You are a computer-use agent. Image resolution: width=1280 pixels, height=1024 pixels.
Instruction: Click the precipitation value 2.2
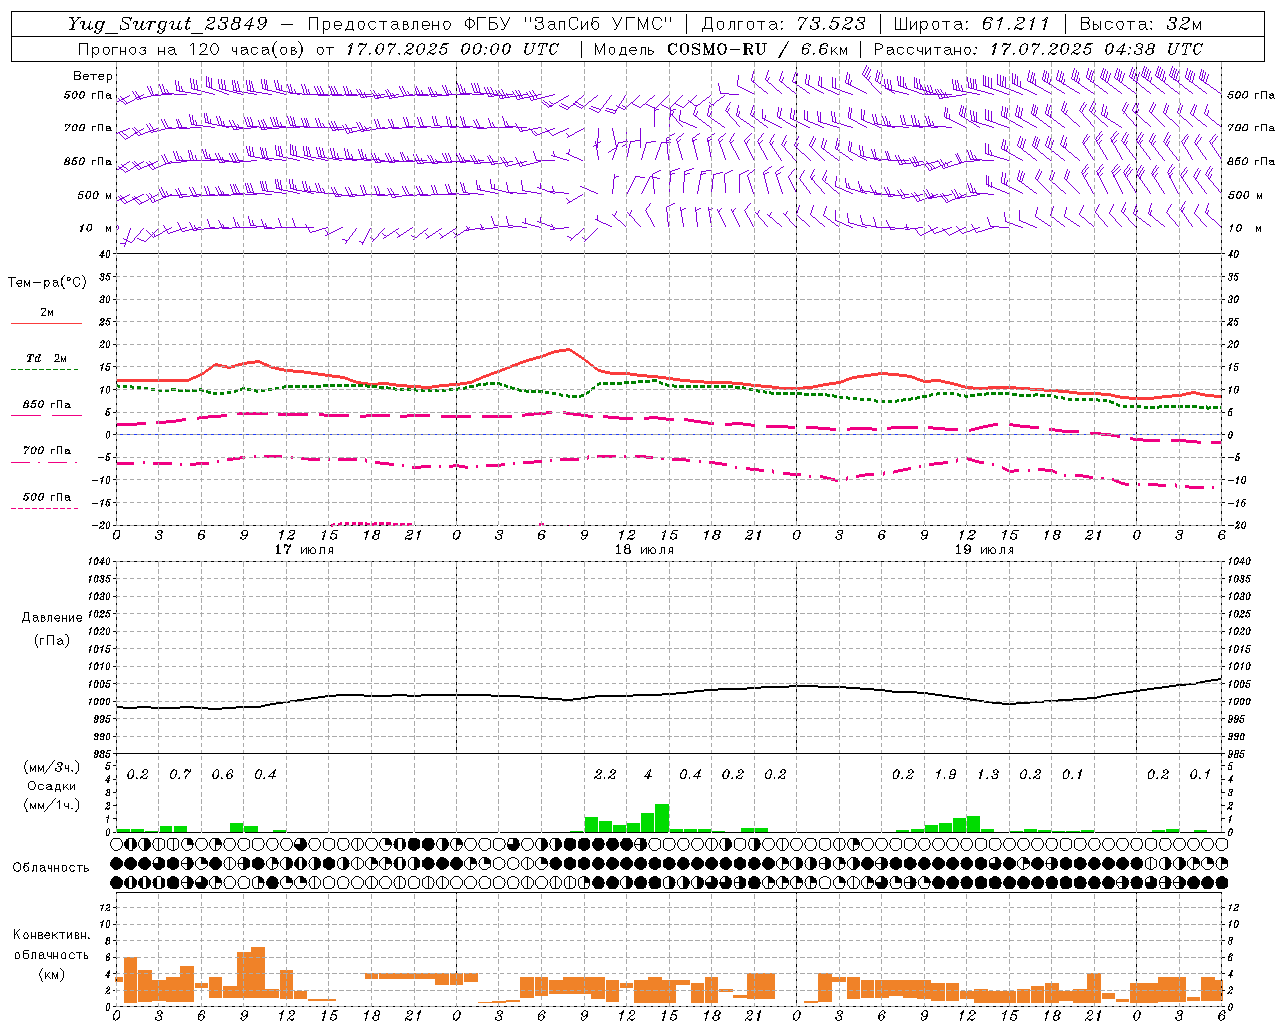point(605,774)
